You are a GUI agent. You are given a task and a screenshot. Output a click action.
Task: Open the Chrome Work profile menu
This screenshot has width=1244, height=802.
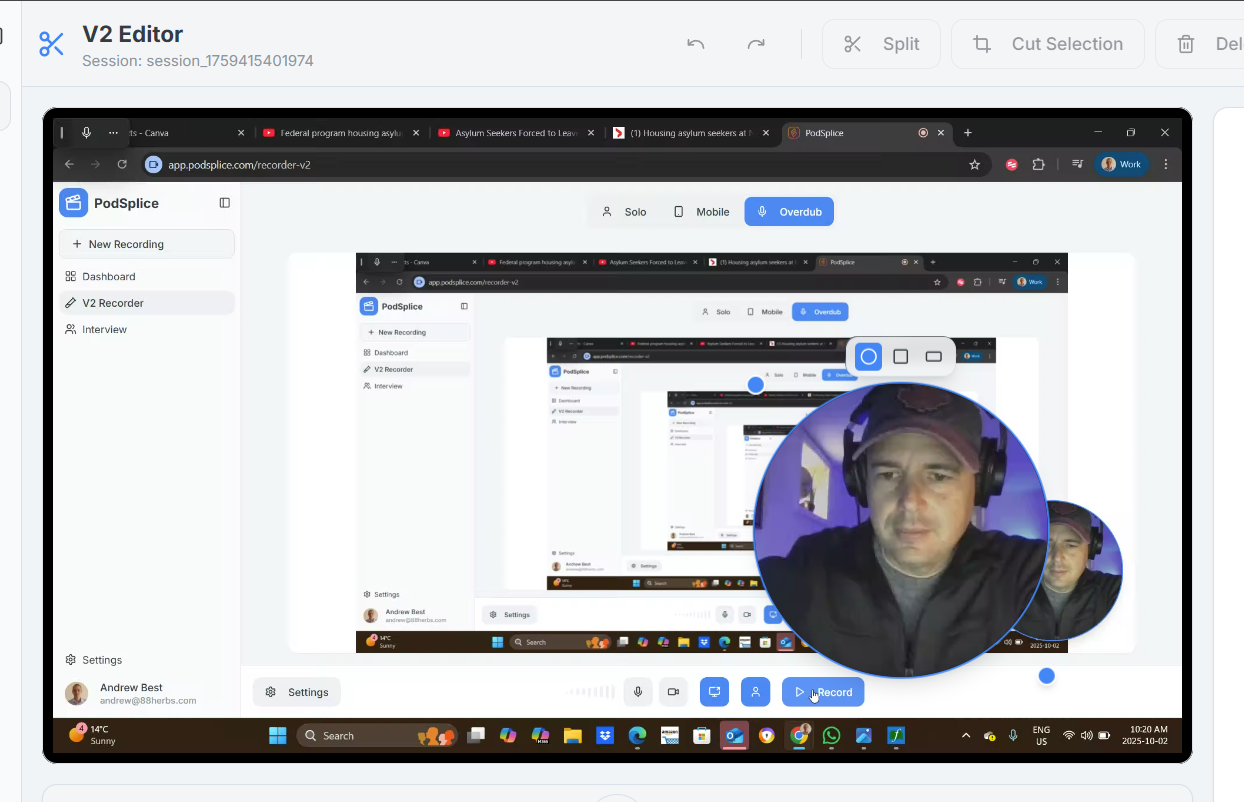click(1121, 164)
